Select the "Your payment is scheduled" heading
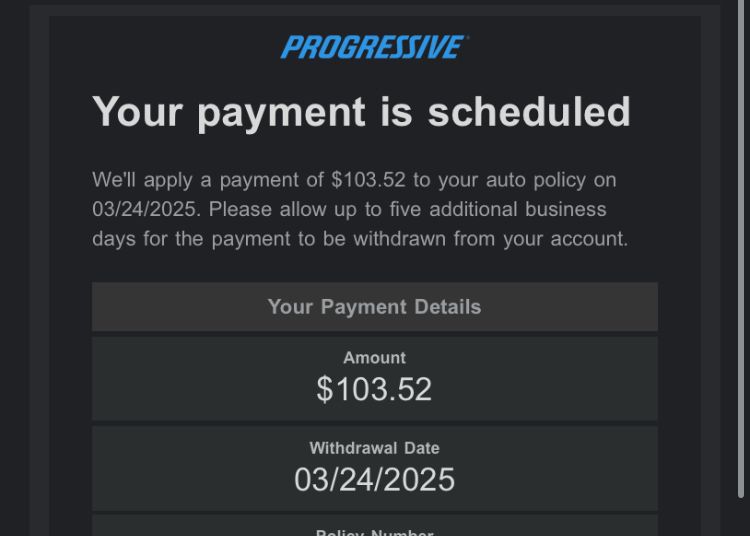This screenshot has height=536, width=750. click(x=362, y=112)
